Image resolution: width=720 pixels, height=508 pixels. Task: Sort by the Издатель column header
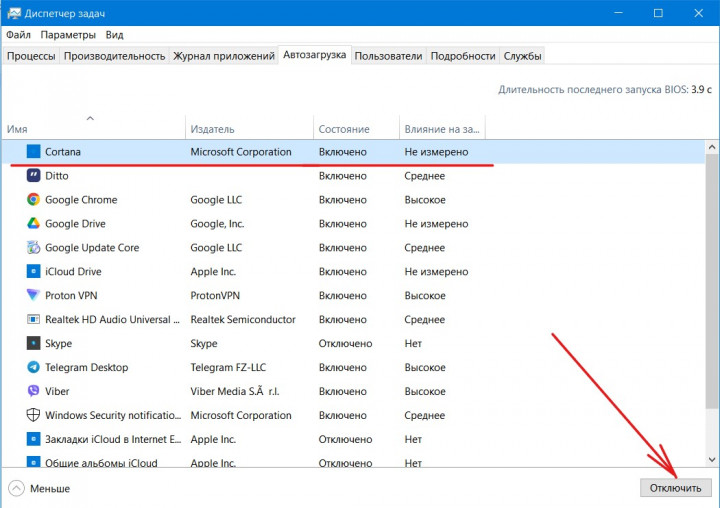click(212, 129)
